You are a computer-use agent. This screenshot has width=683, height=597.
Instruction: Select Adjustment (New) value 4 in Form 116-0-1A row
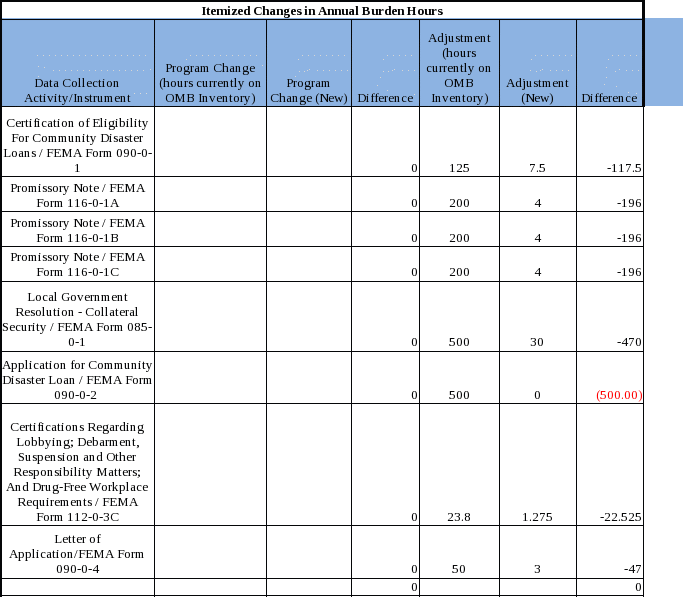point(538,203)
